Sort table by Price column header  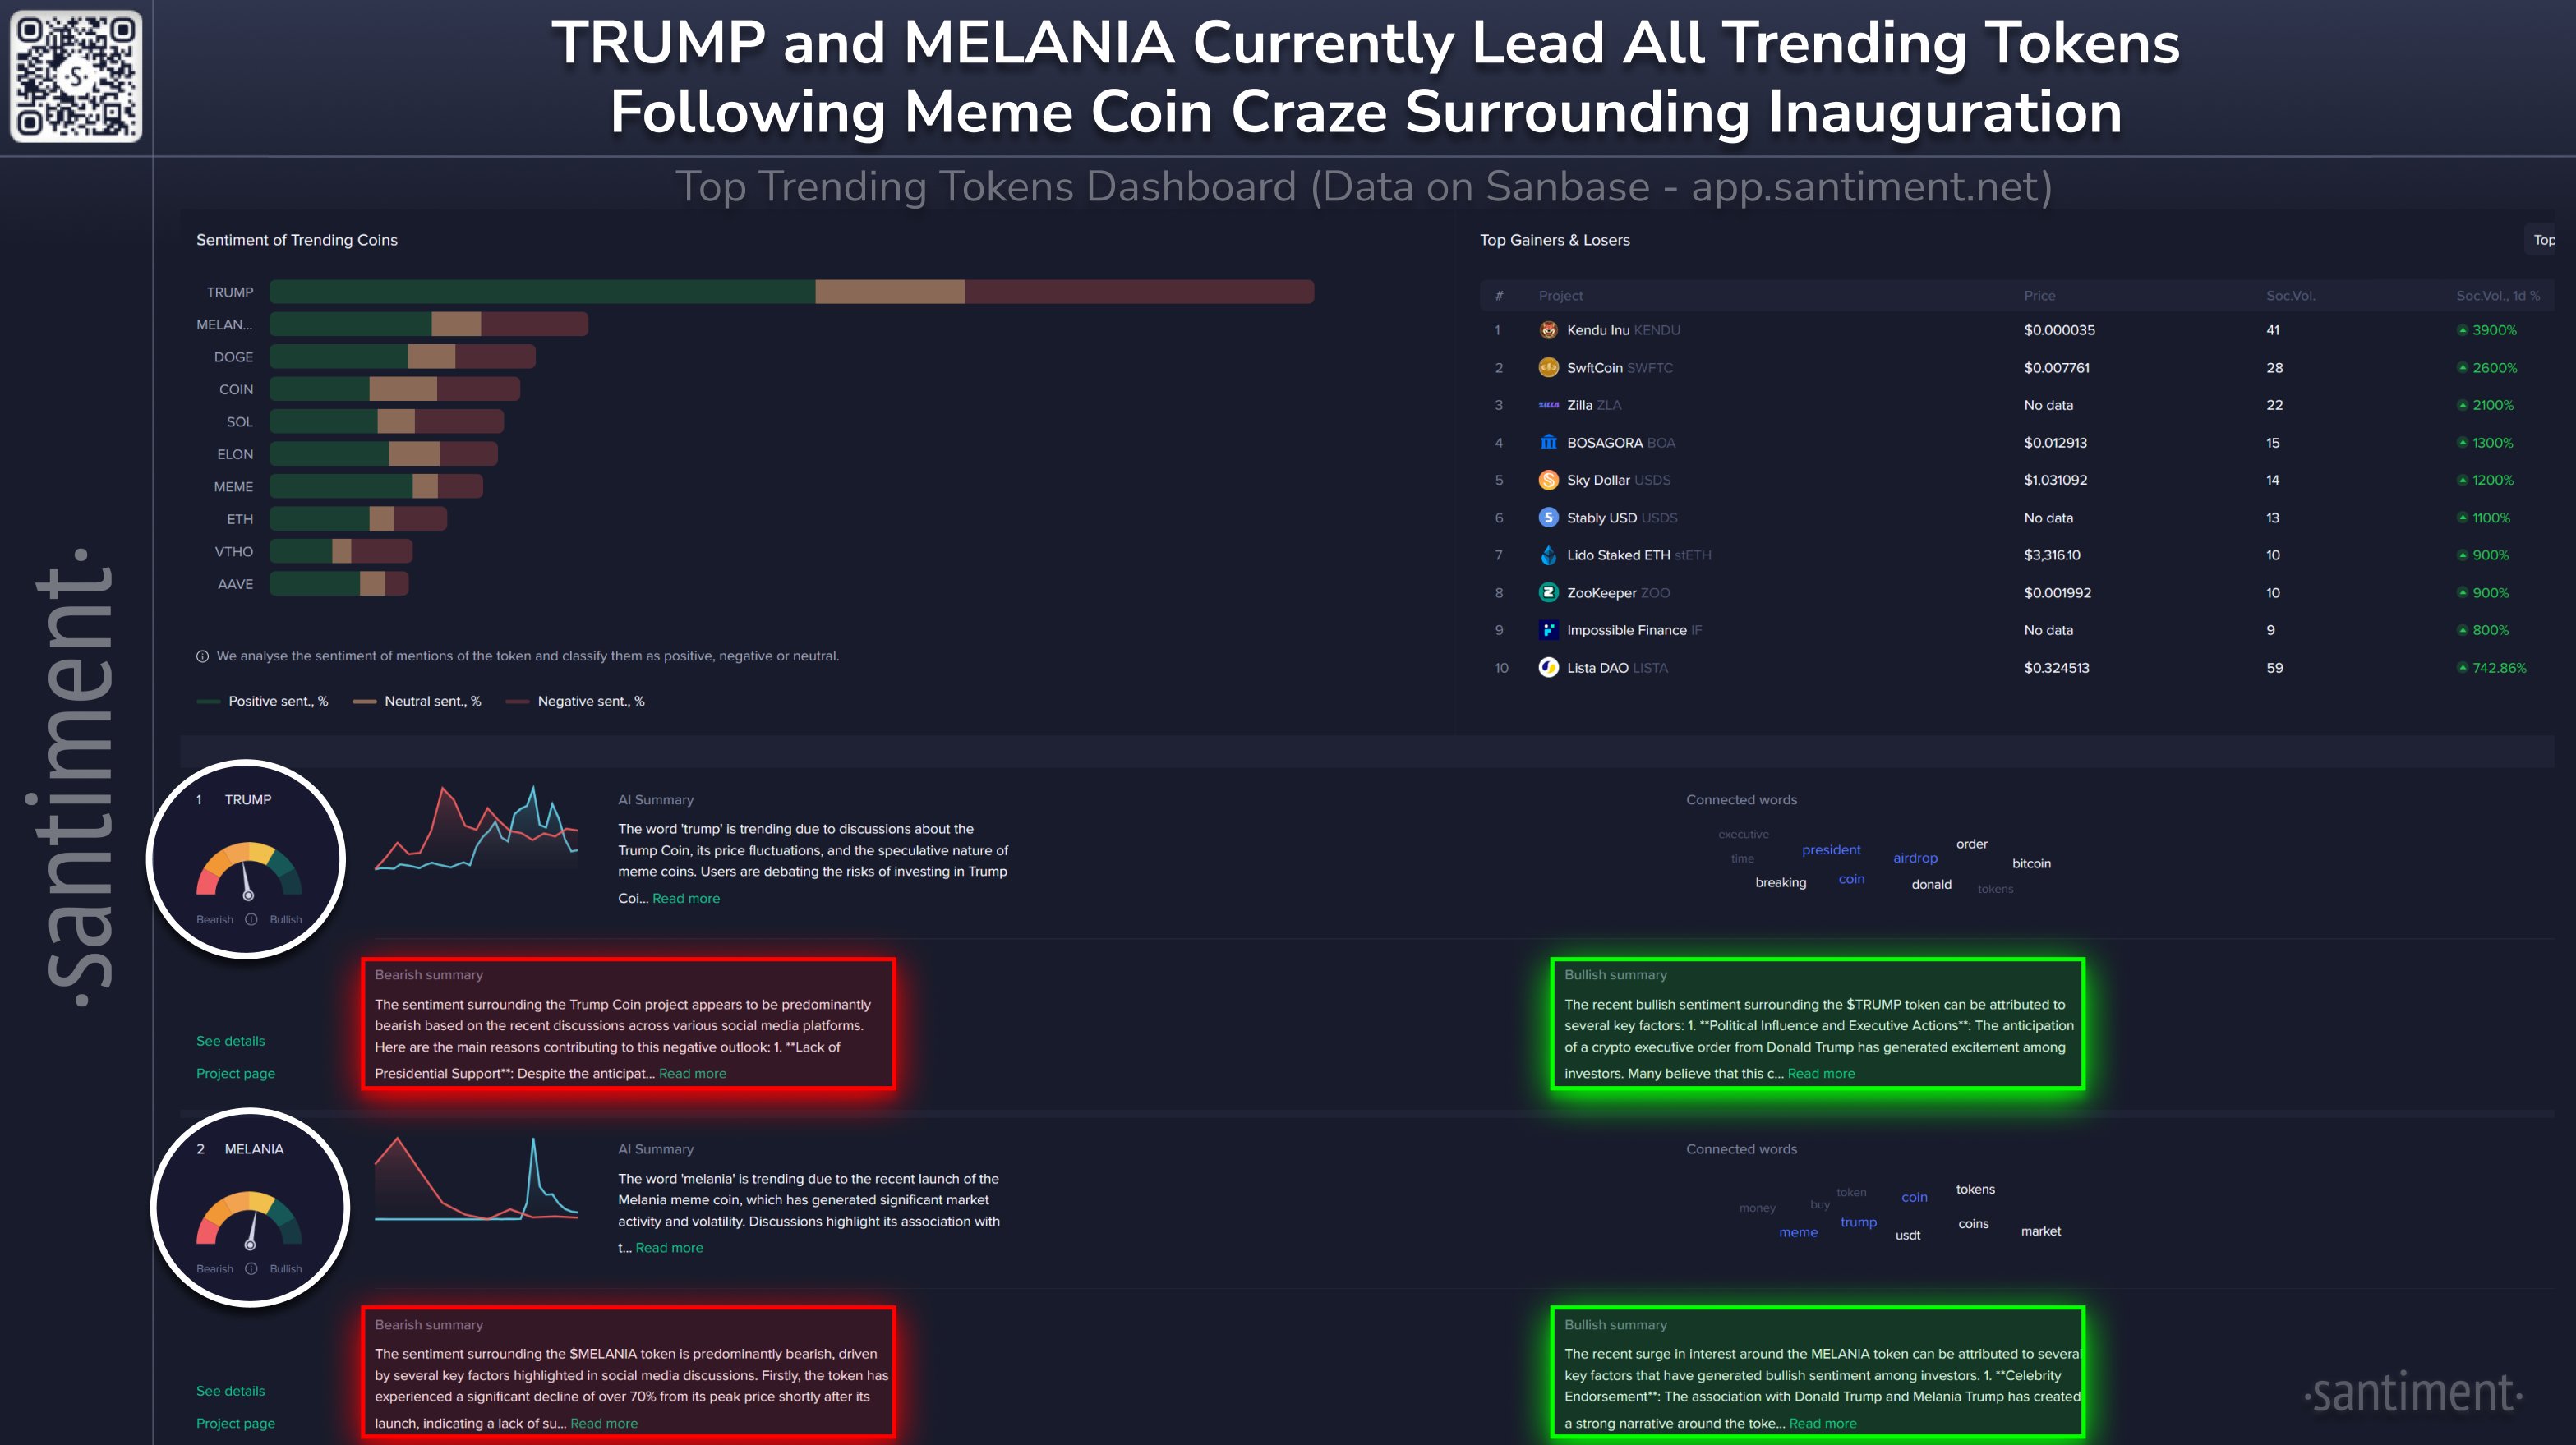[2039, 296]
